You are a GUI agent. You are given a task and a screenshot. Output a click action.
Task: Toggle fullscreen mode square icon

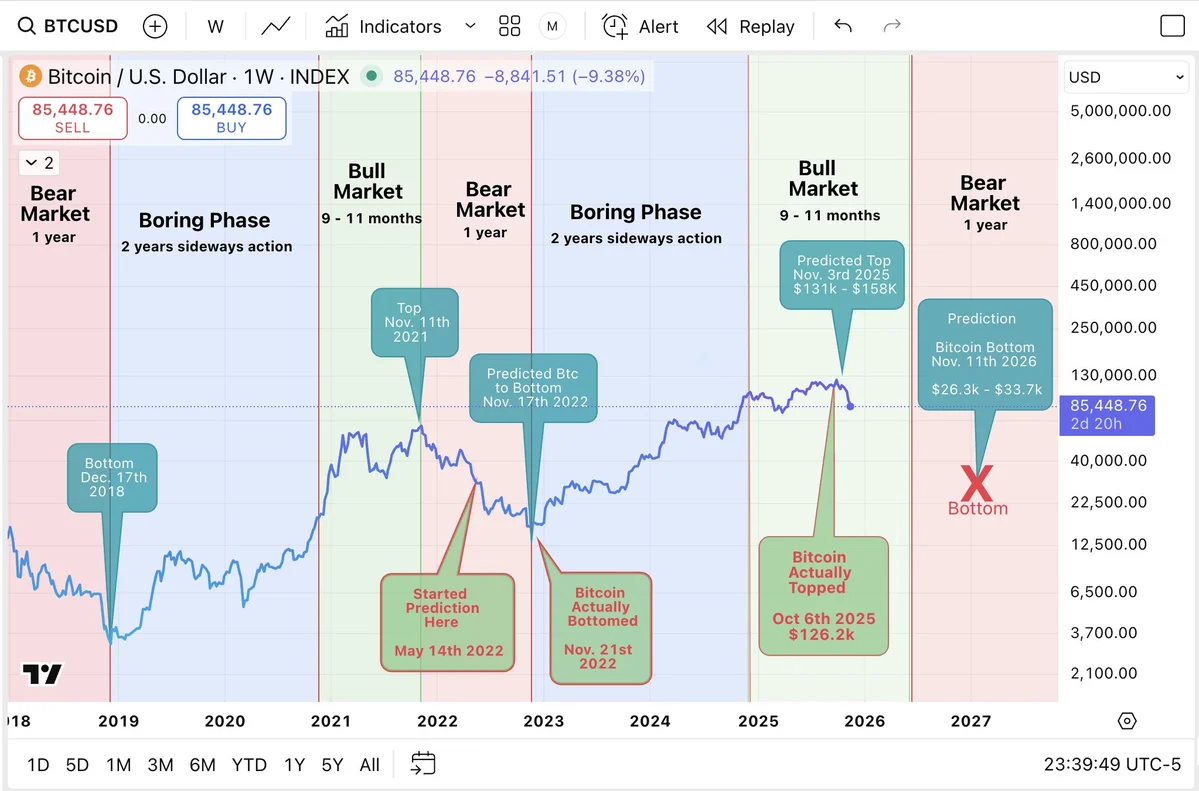pos(1172,27)
